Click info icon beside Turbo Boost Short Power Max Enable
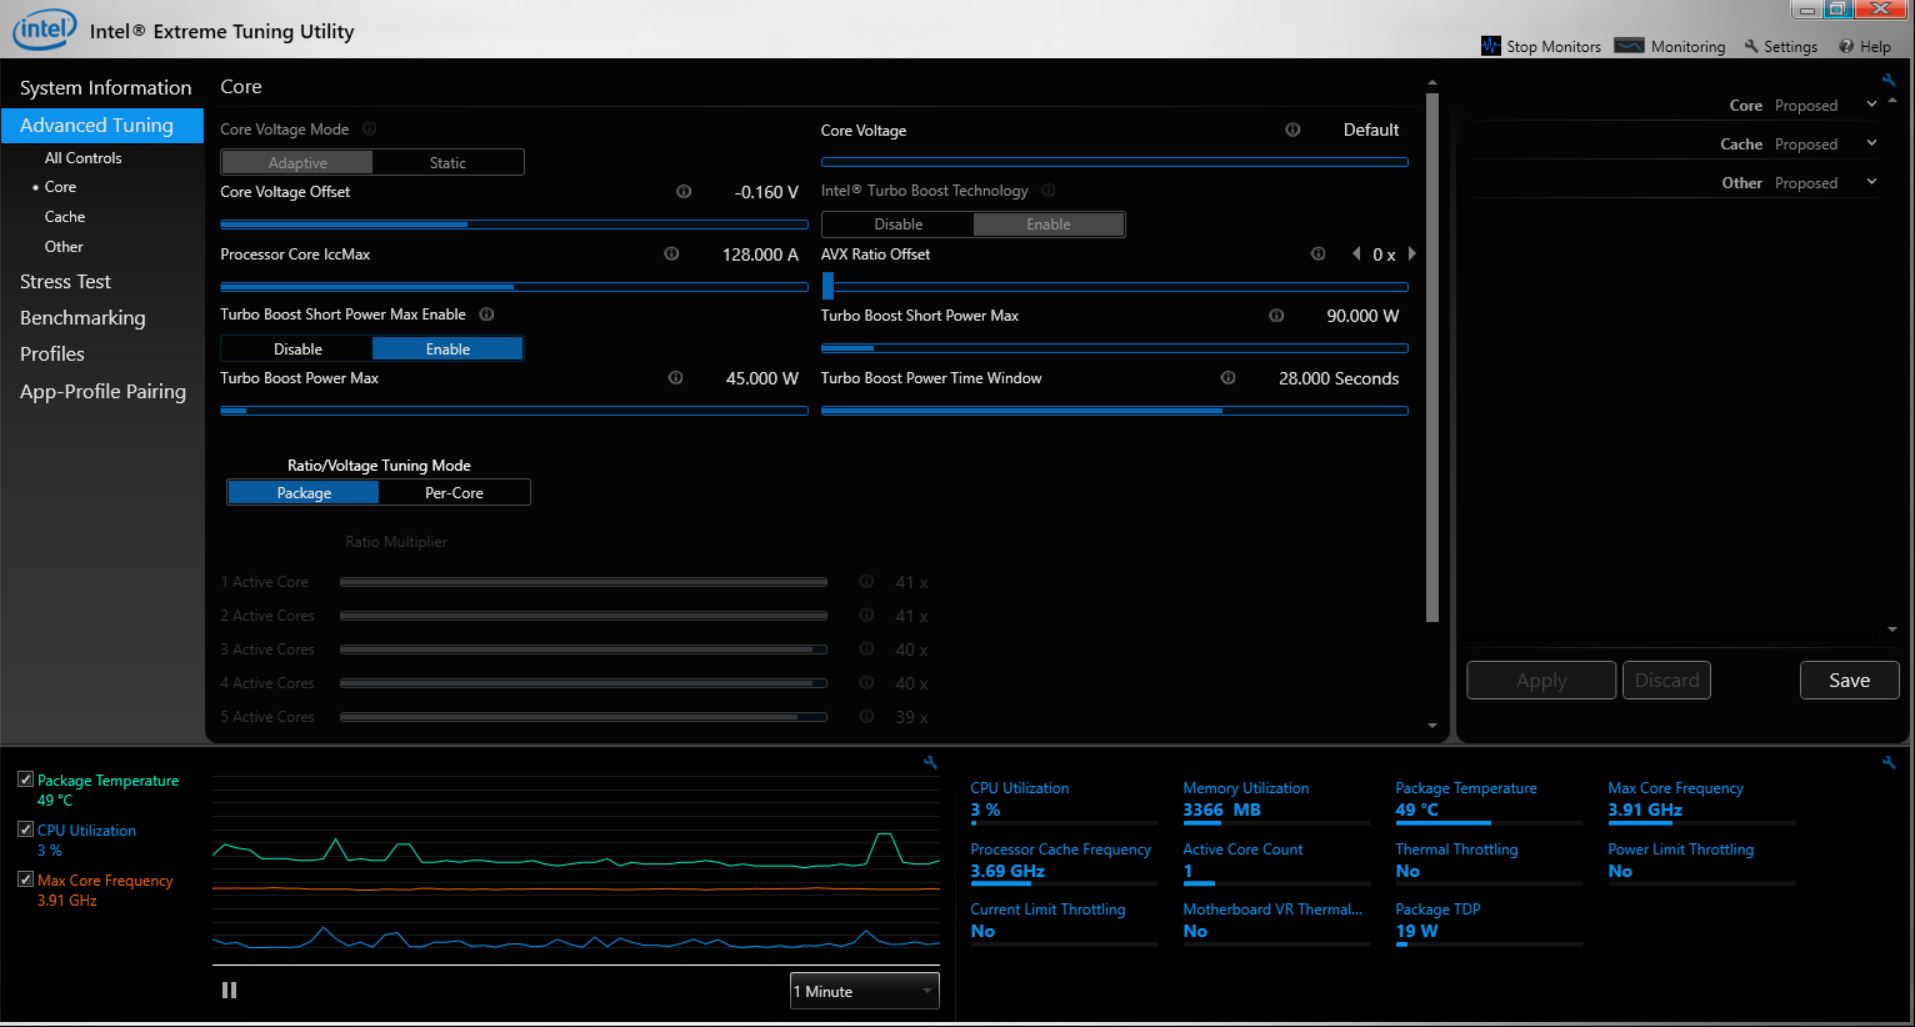Image resolution: width=1915 pixels, height=1027 pixels. pos(487,314)
